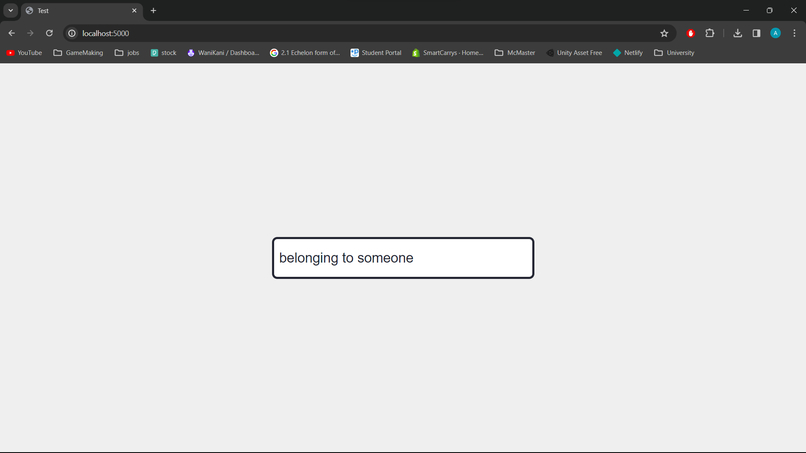Toggle the browser side panel
806x453 pixels.
pos(756,33)
